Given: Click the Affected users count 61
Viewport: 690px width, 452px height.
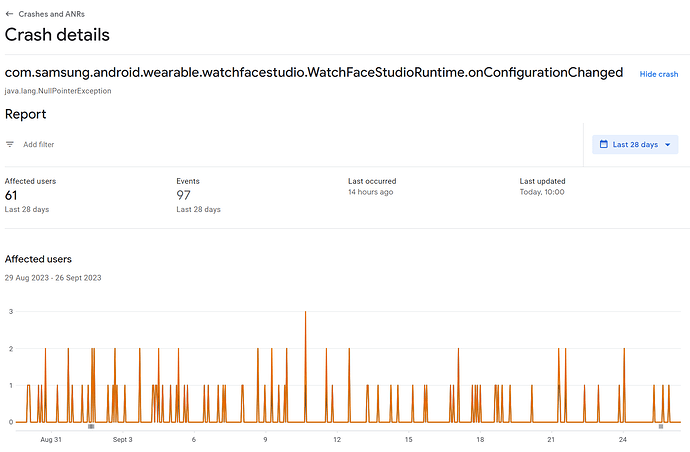Looking at the screenshot, I should (13, 195).
